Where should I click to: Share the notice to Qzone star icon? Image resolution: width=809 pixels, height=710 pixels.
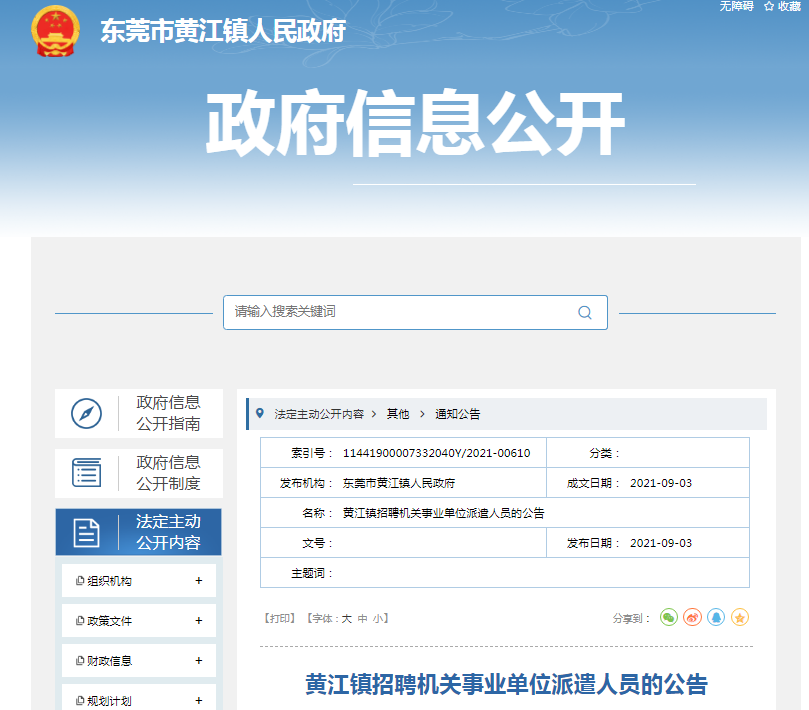[x=740, y=618]
